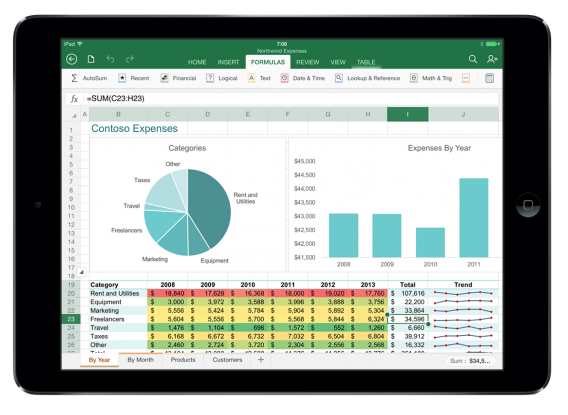Open the Products sheet
The height and width of the screenshot is (415, 568).
tap(183, 360)
